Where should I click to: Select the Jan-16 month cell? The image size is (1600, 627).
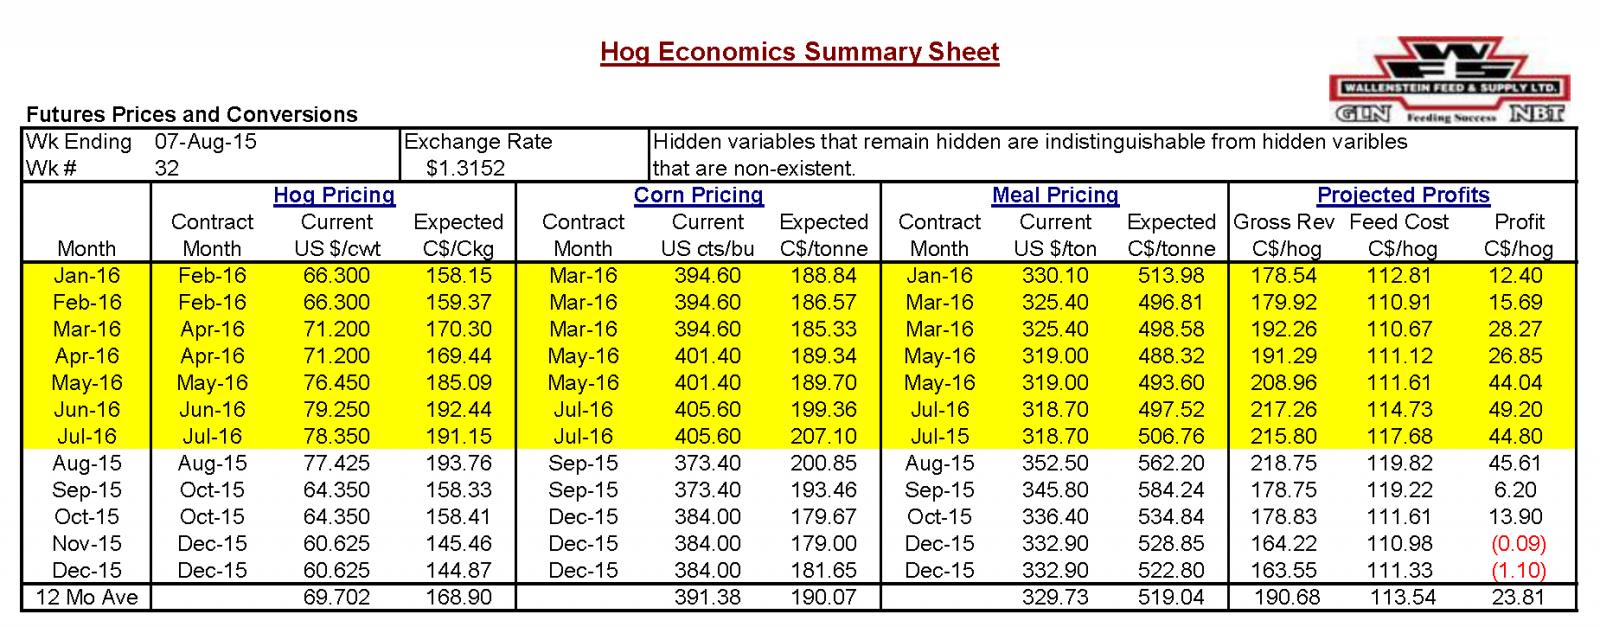click(x=87, y=276)
